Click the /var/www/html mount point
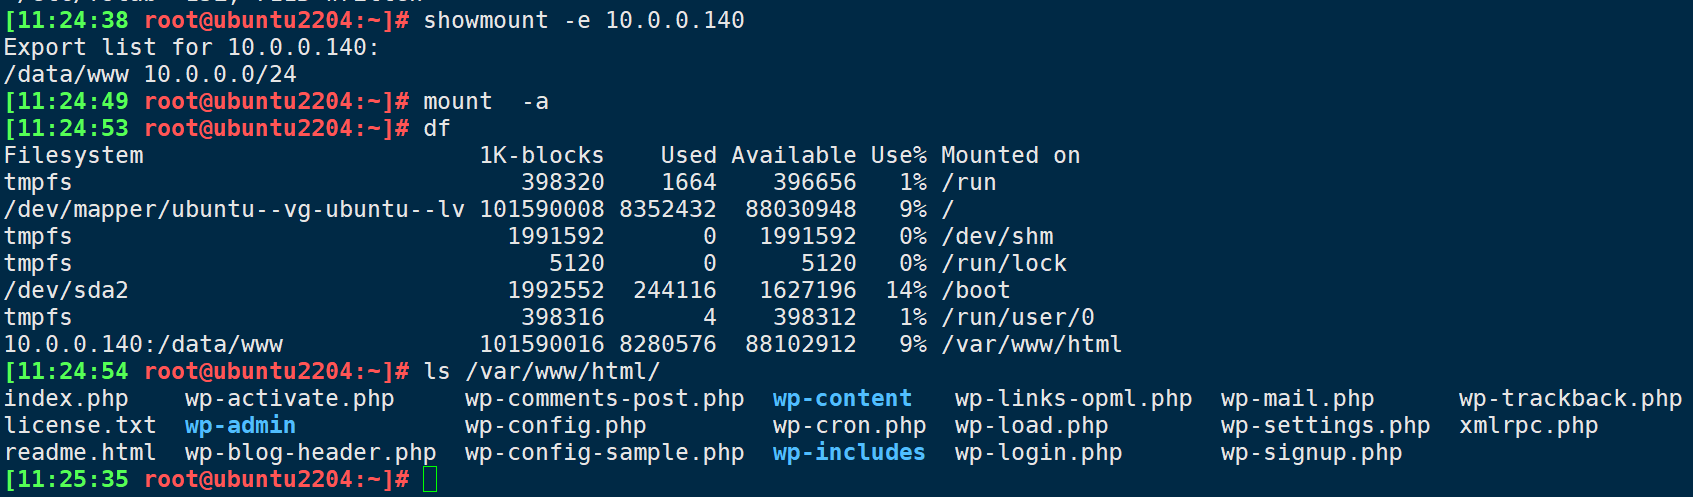Screen dimensions: 1693x497 click(1031, 344)
